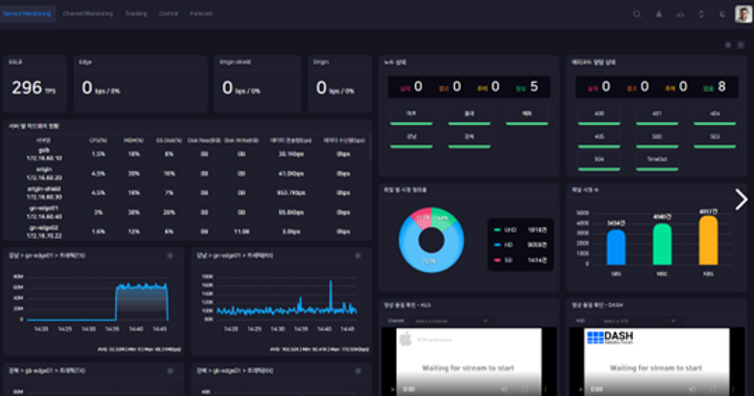Image resolution: width=754 pixels, height=396 pixels.
Task: Select the gn-edge01 172.16.60.40 server row
Action: coord(188,212)
